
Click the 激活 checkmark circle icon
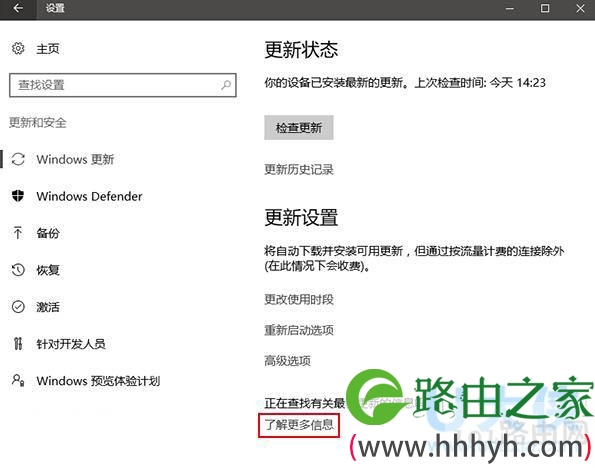coord(18,307)
